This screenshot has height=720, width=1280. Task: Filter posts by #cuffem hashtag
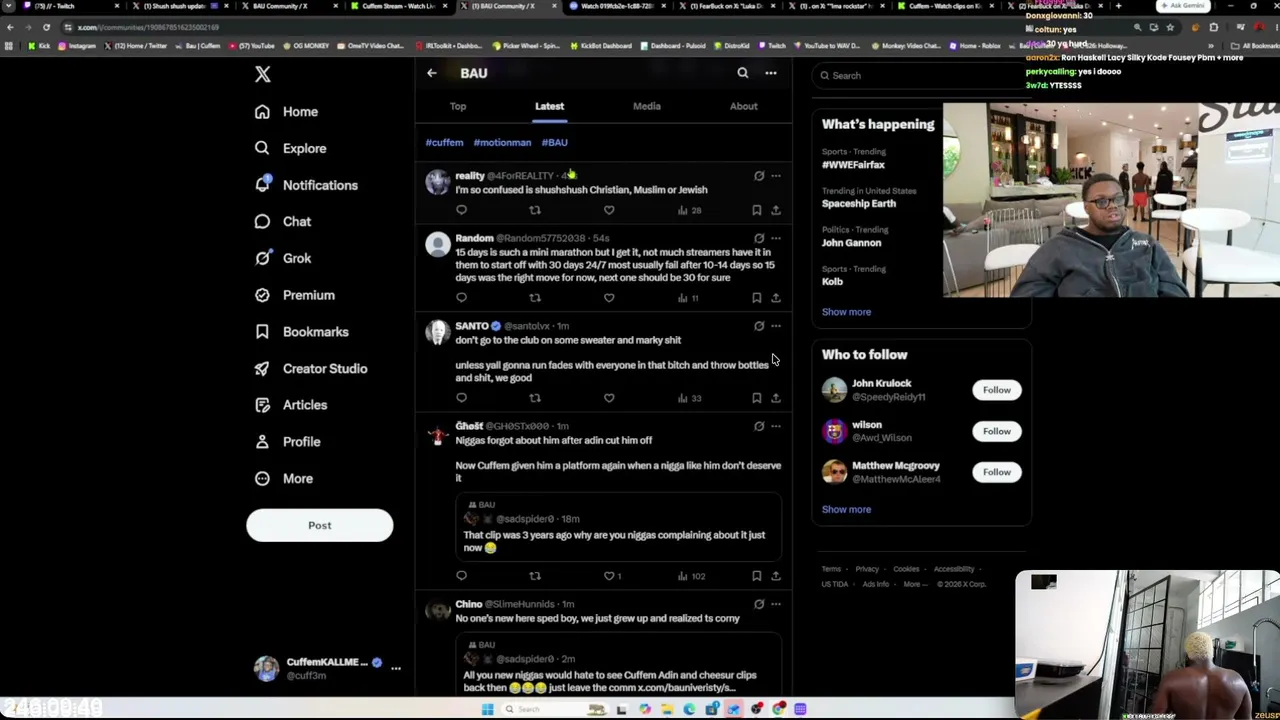tap(445, 143)
